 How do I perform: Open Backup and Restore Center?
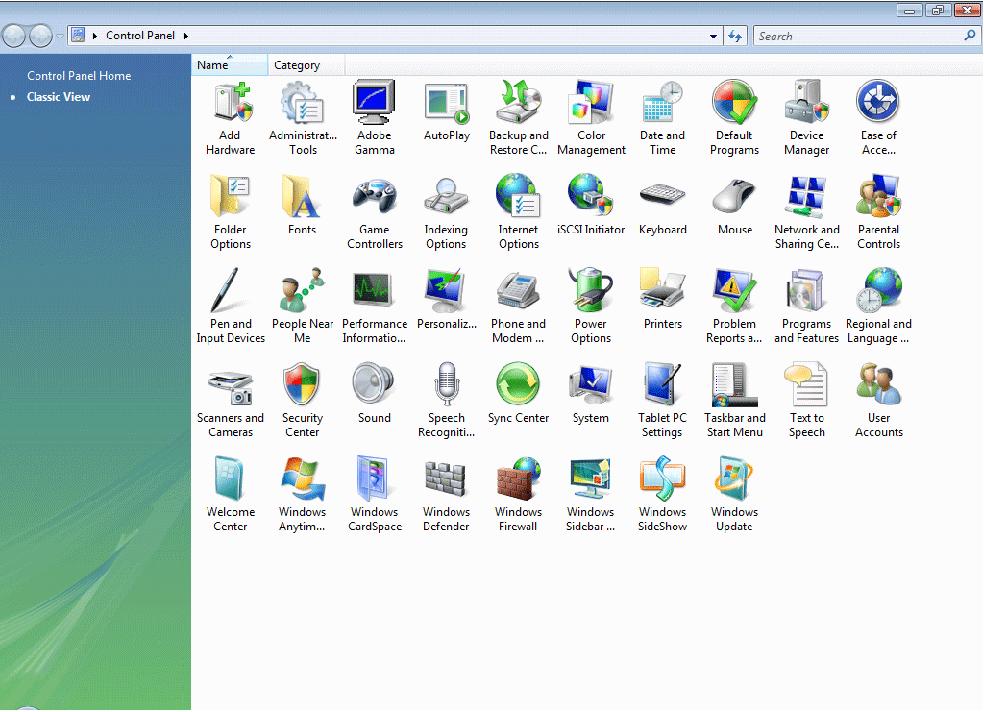(x=518, y=117)
